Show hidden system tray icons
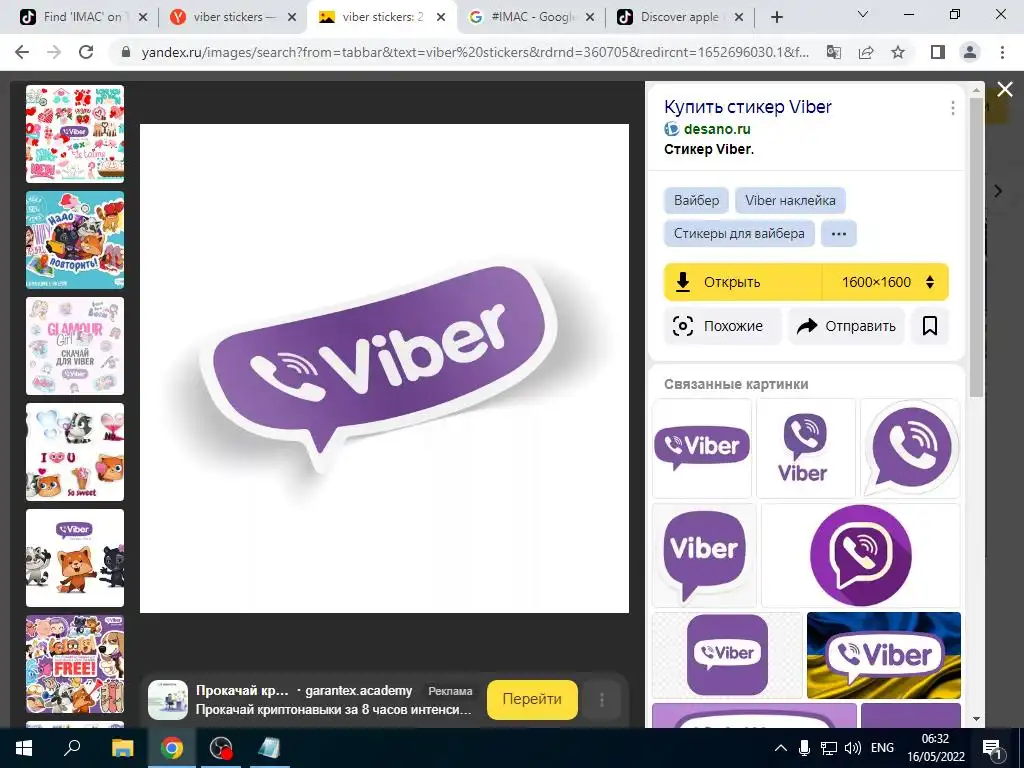The image size is (1024, 768). click(780, 748)
